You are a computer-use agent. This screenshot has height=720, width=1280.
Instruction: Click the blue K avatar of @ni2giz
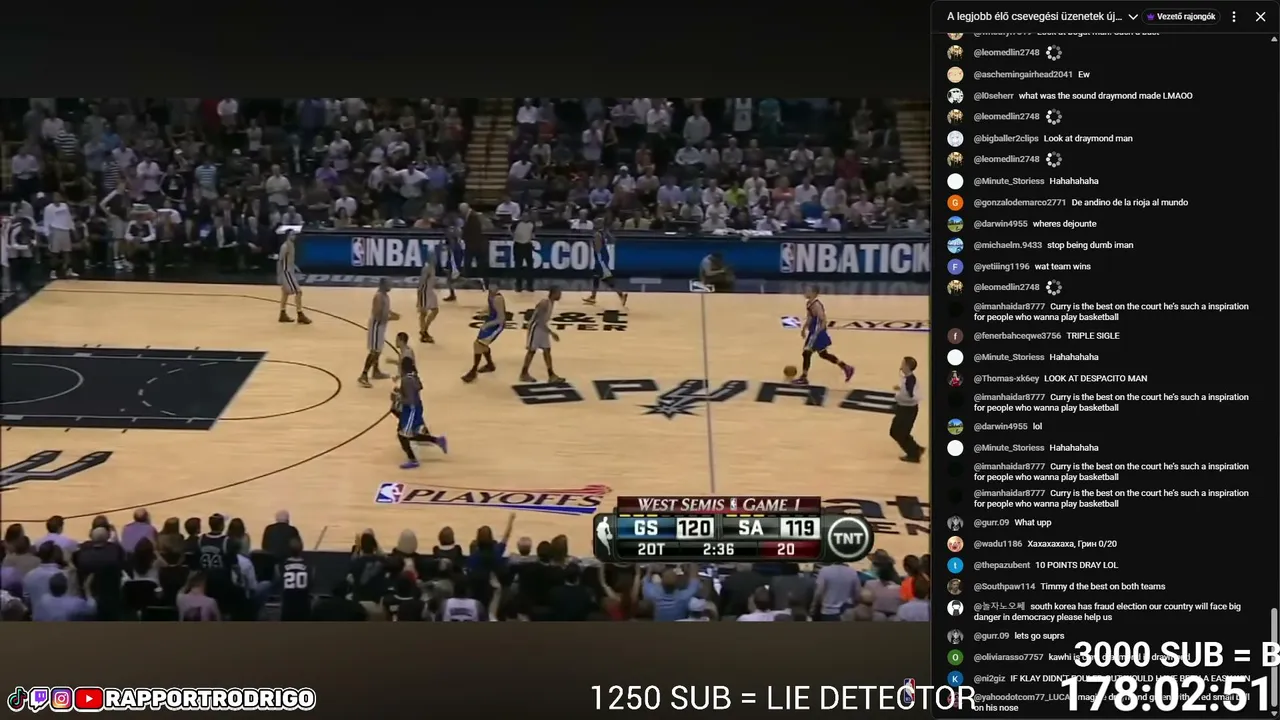(x=955, y=678)
